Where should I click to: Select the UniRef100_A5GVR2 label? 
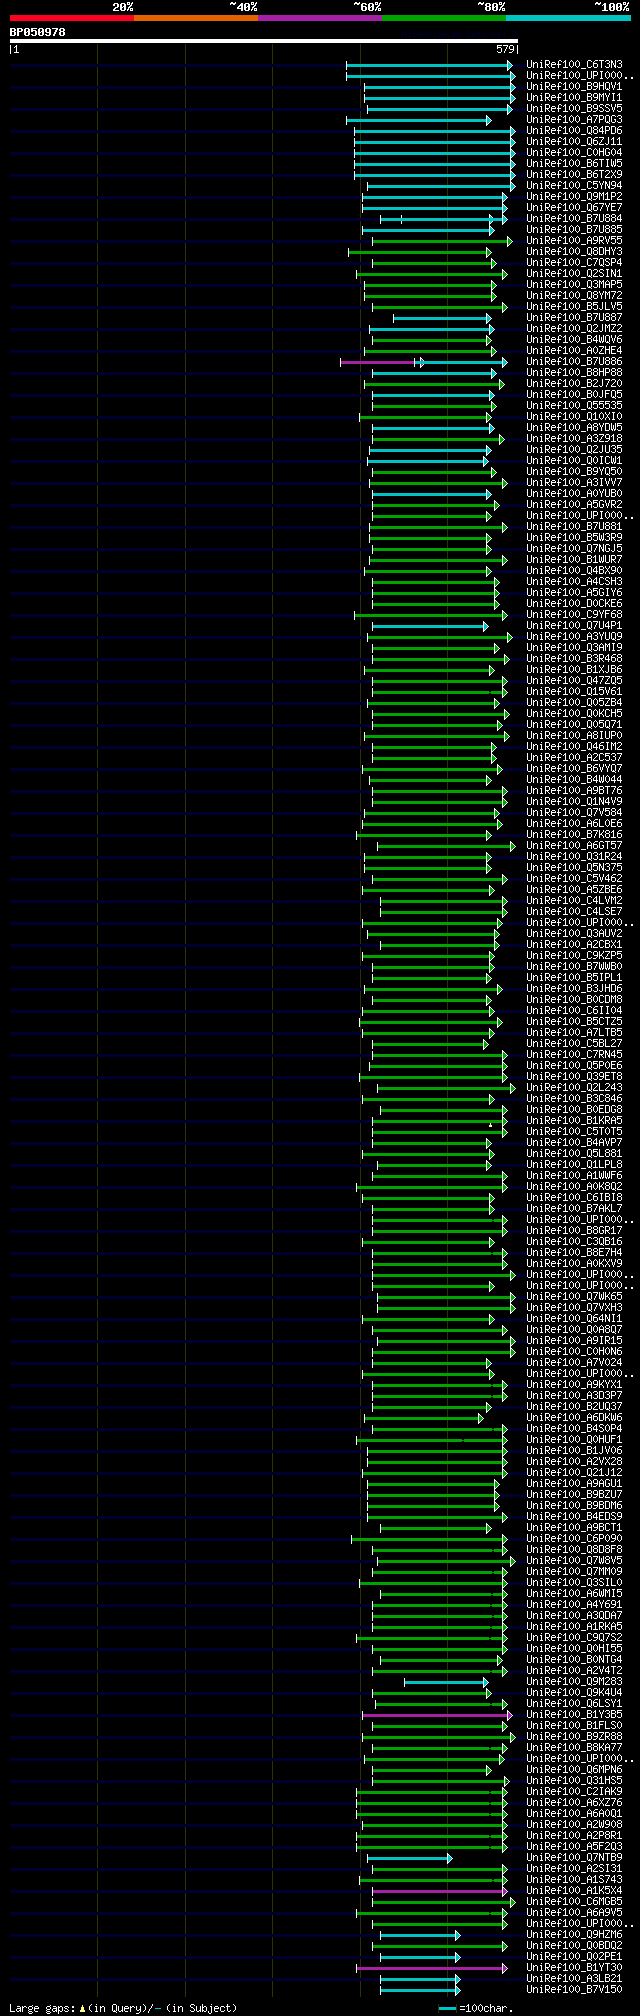pyautogui.click(x=574, y=505)
